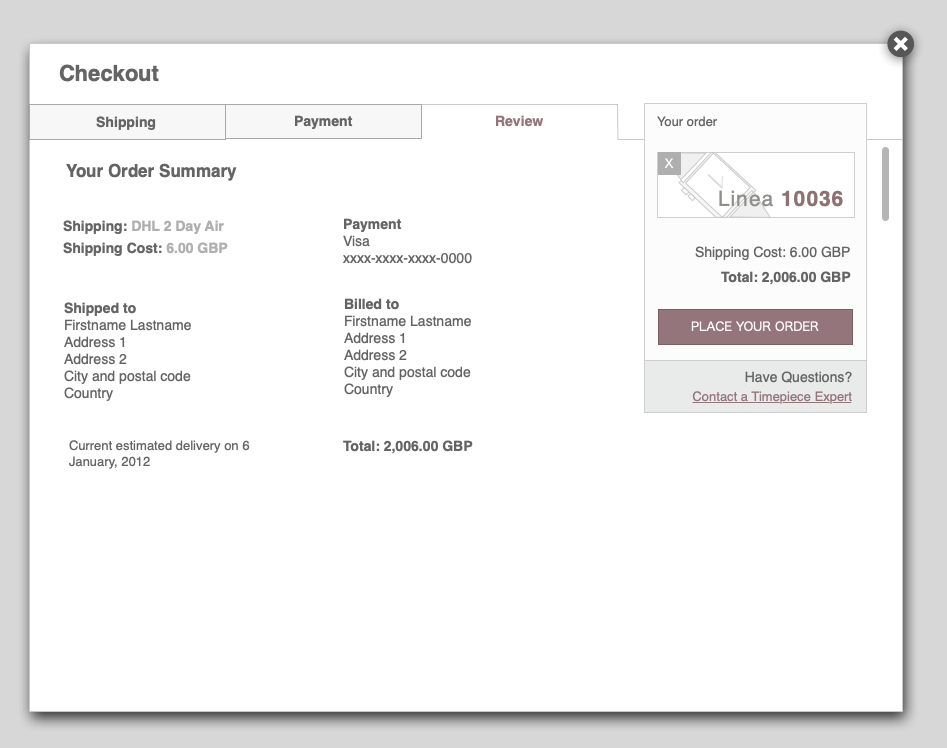The image size is (947, 748).
Task: Switch to the Shipping tab
Action: [126, 122]
